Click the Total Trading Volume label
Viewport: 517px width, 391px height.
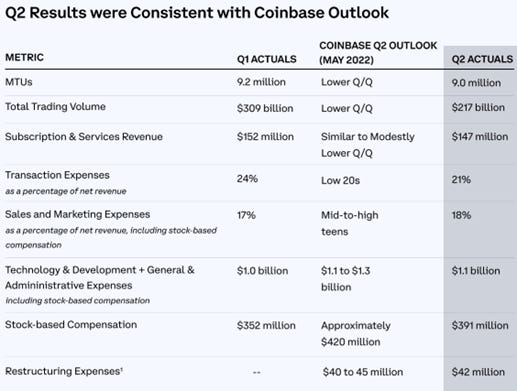55,107
